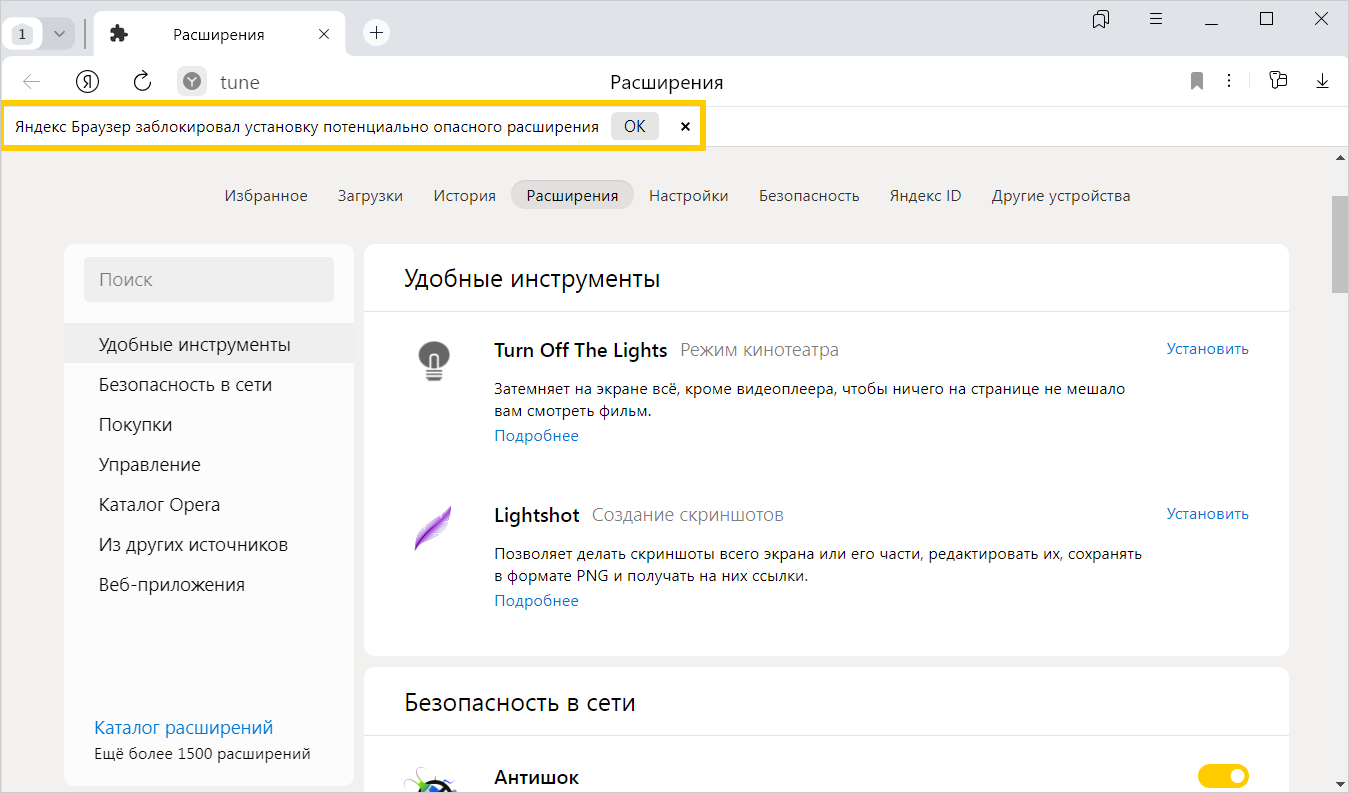This screenshot has height=793, width=1349.
Task: Click the Turn Off The Lights bulb icon
Action: point(433,360)
